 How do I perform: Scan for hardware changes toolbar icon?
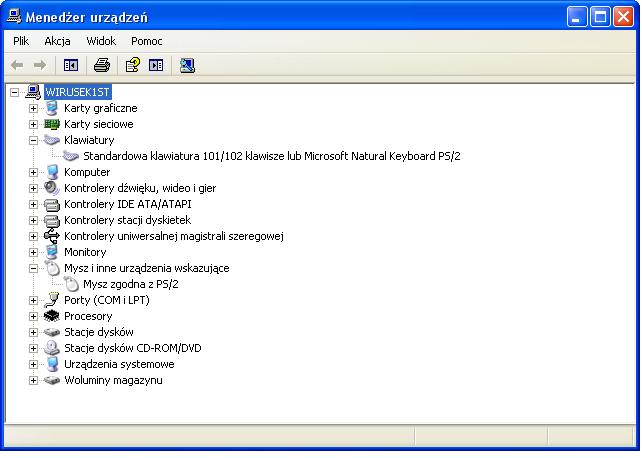click(187, 65)
